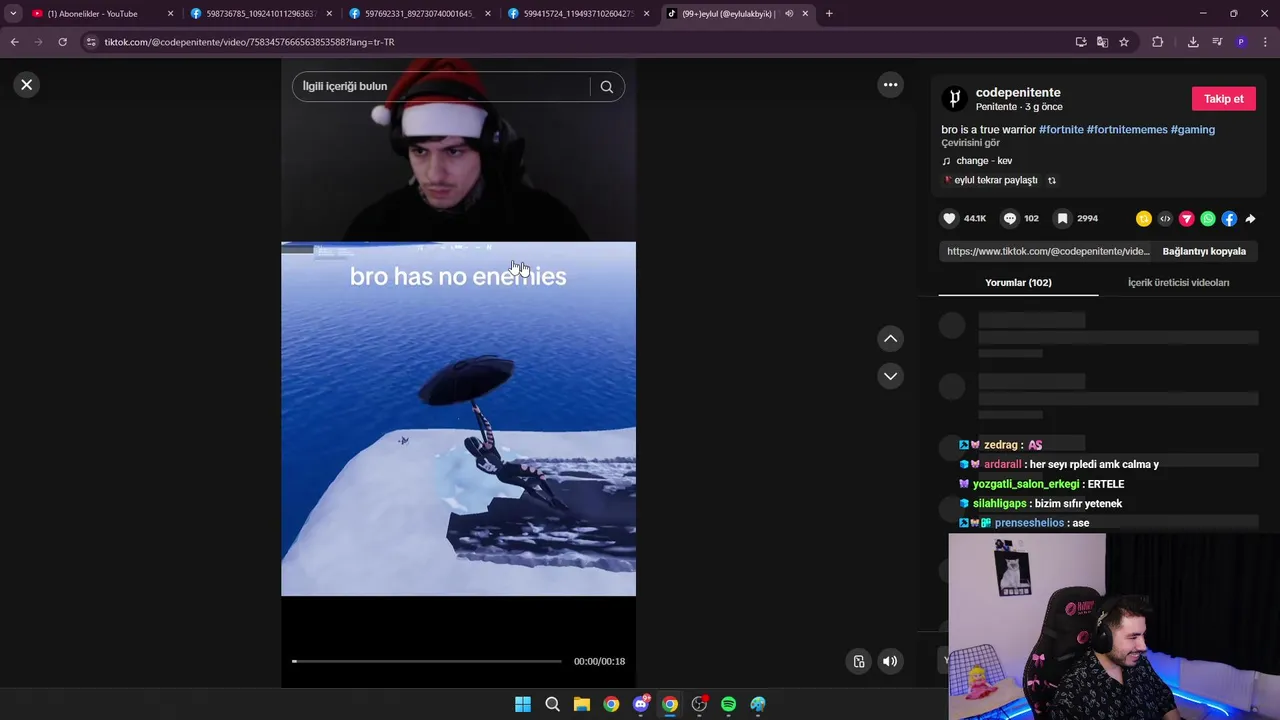Open Discord from the taskbar

(641, 704)
